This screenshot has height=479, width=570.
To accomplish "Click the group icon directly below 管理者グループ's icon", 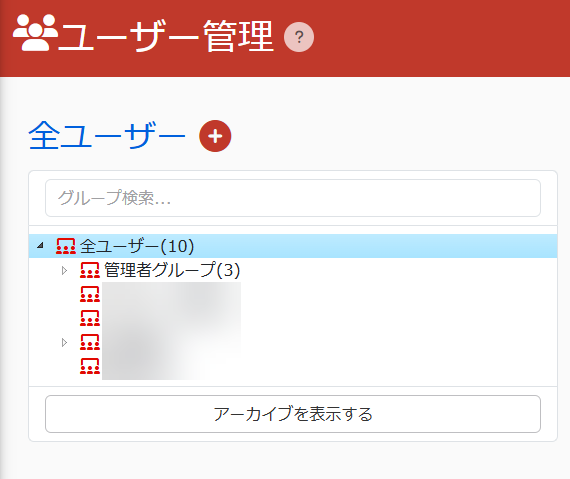I will 90,294.
